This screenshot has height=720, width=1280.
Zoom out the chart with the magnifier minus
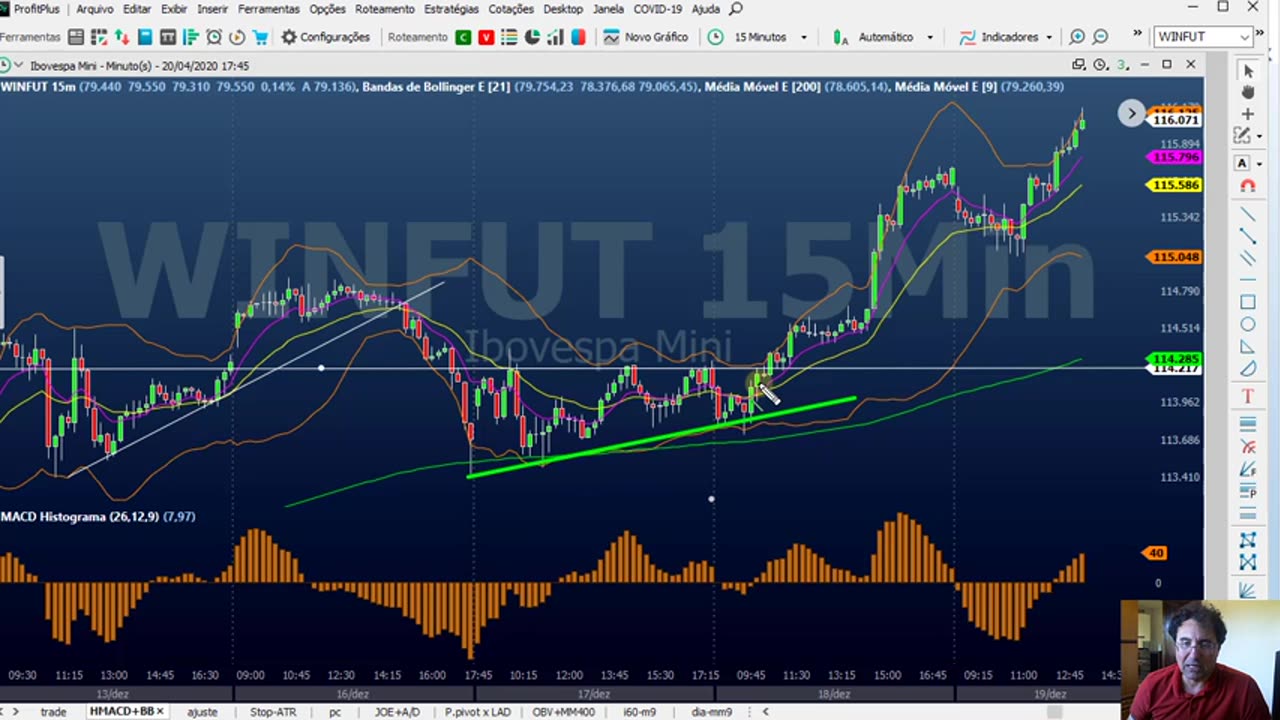click(x=1100, y=37)
